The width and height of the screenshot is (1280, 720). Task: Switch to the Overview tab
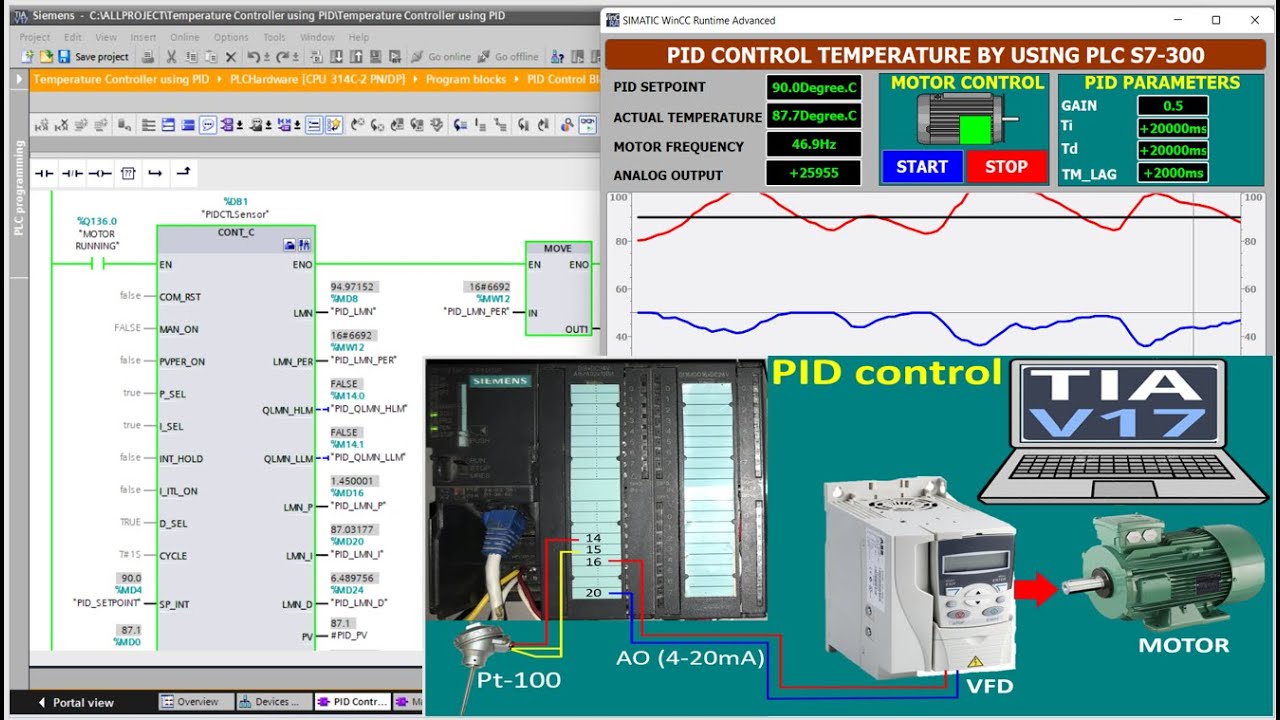pos(197,702)
